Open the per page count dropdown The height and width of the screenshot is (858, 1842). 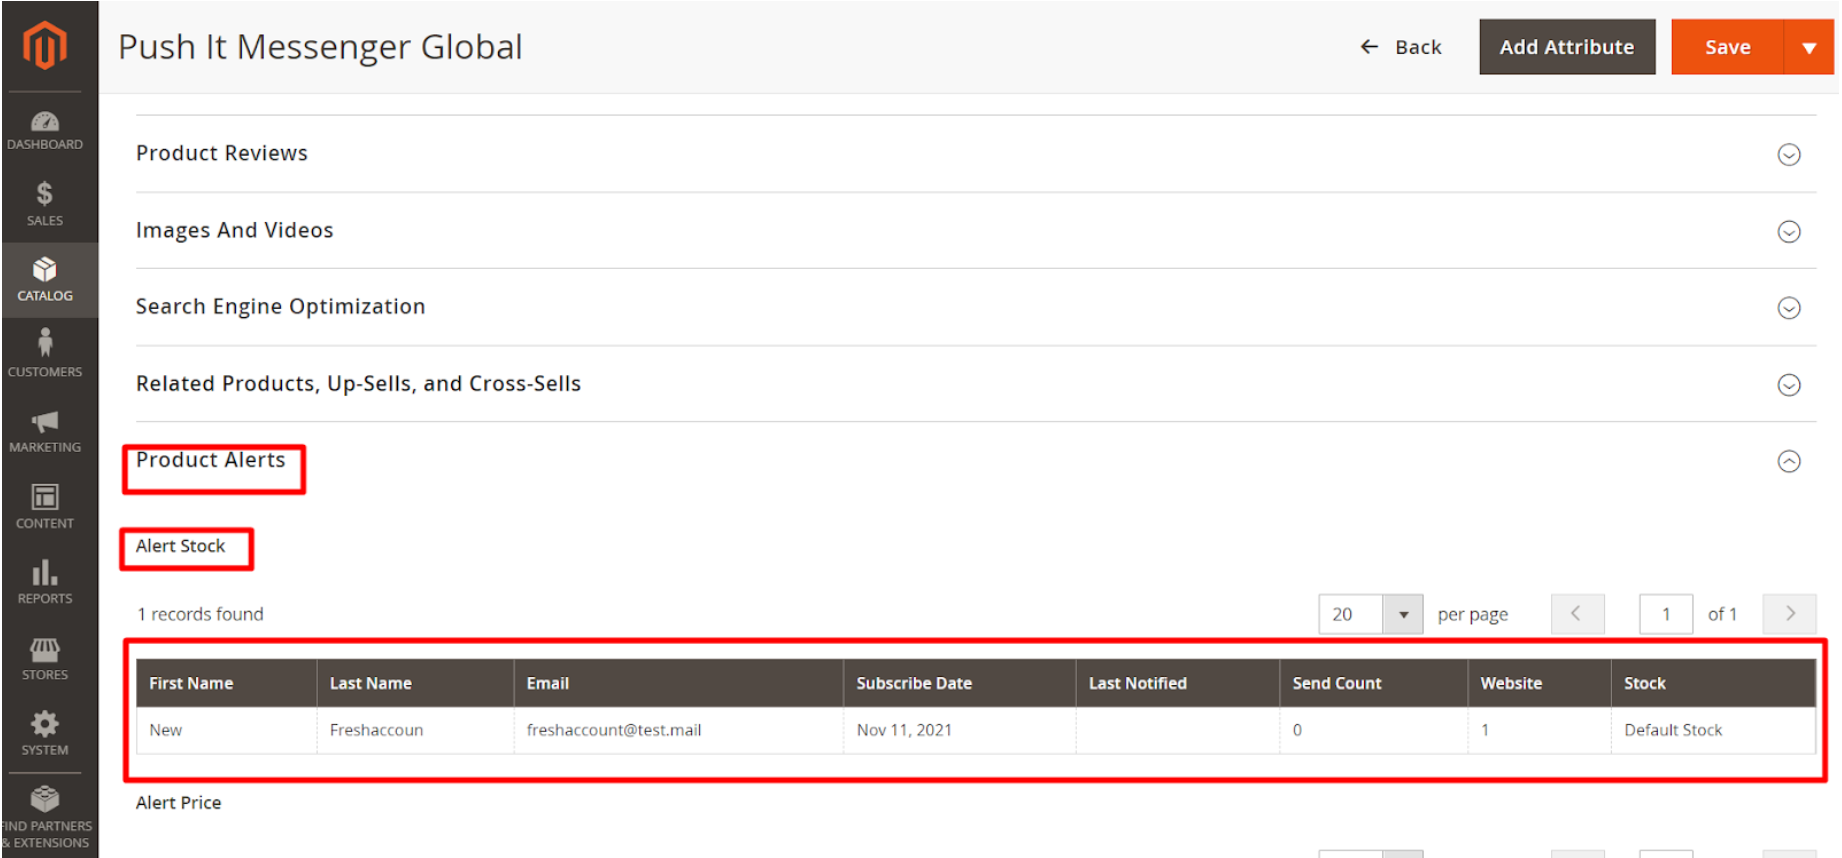[x=1403, y=614]
